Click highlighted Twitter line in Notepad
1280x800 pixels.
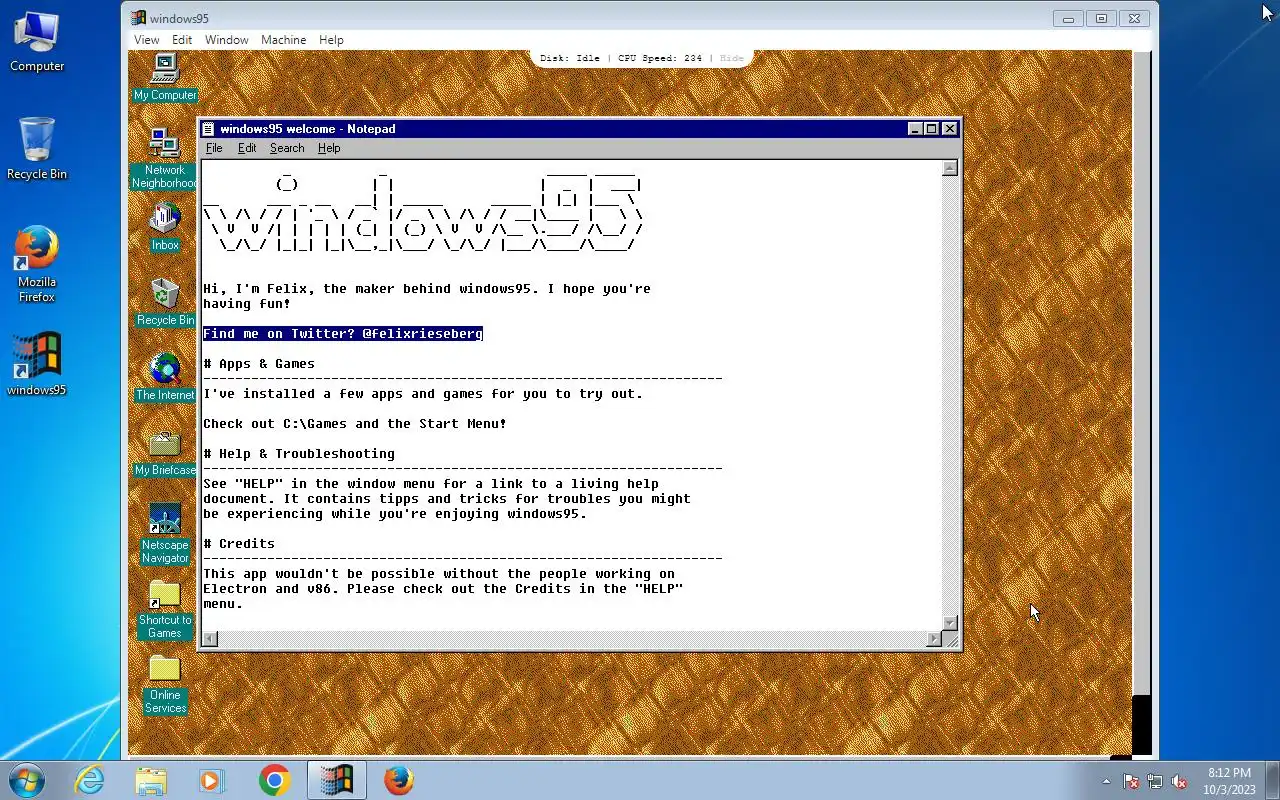pos(343,334)
